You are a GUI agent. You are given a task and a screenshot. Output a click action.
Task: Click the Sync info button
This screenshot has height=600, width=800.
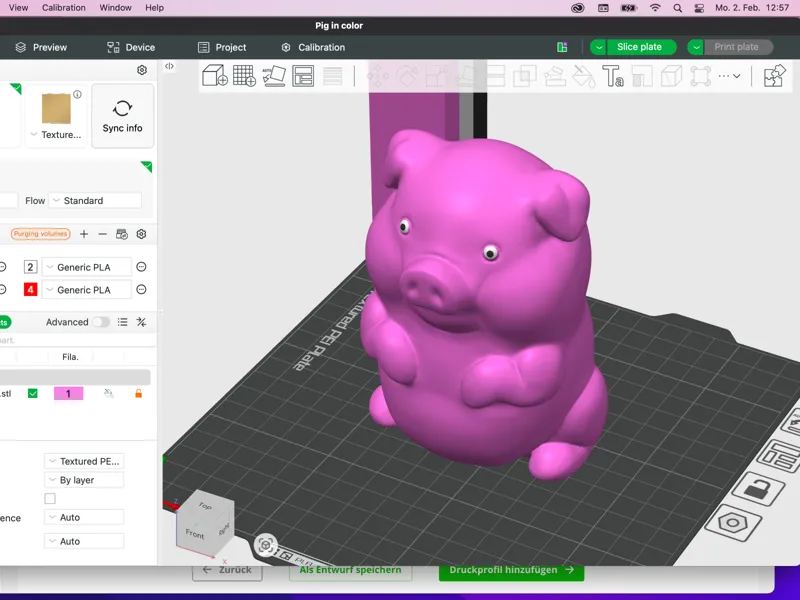coord(122,116)
